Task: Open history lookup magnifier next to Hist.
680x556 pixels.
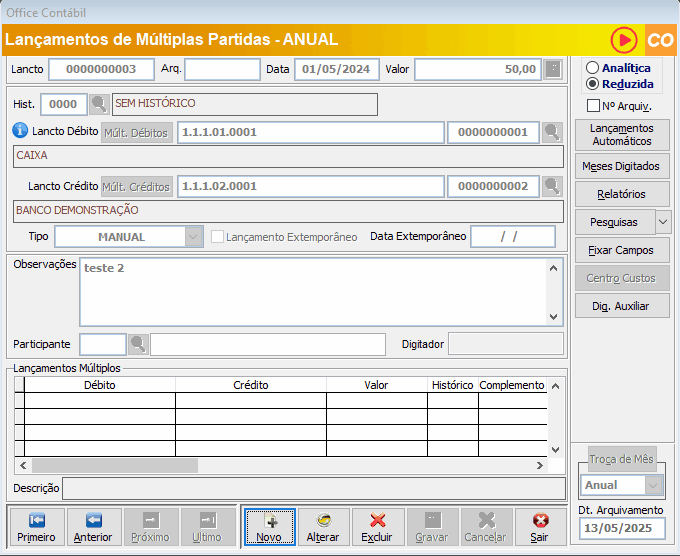Action: coord(99,104)
